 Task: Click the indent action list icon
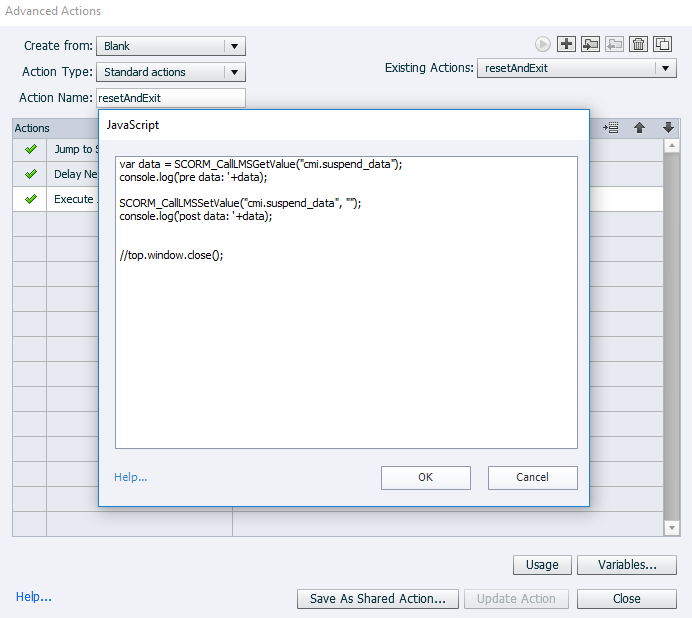pos(611,128)
